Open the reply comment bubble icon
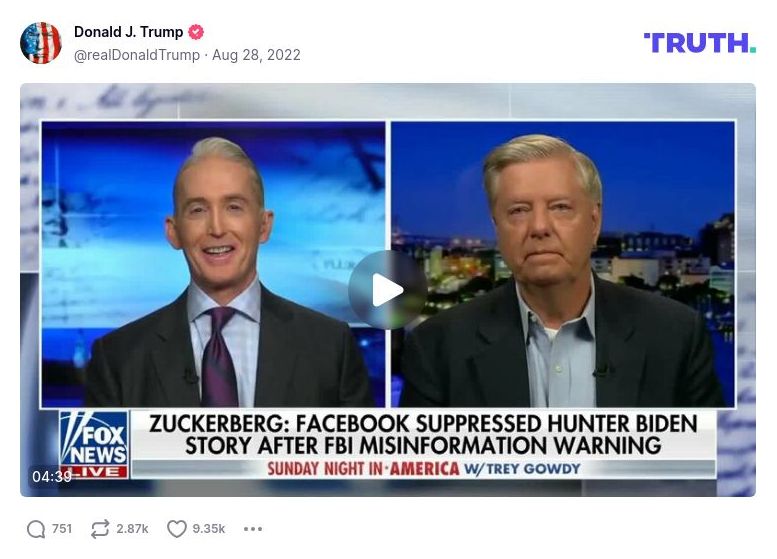Image resolution: width=777 pixels, height=559 pixels. tap(36, 529)
